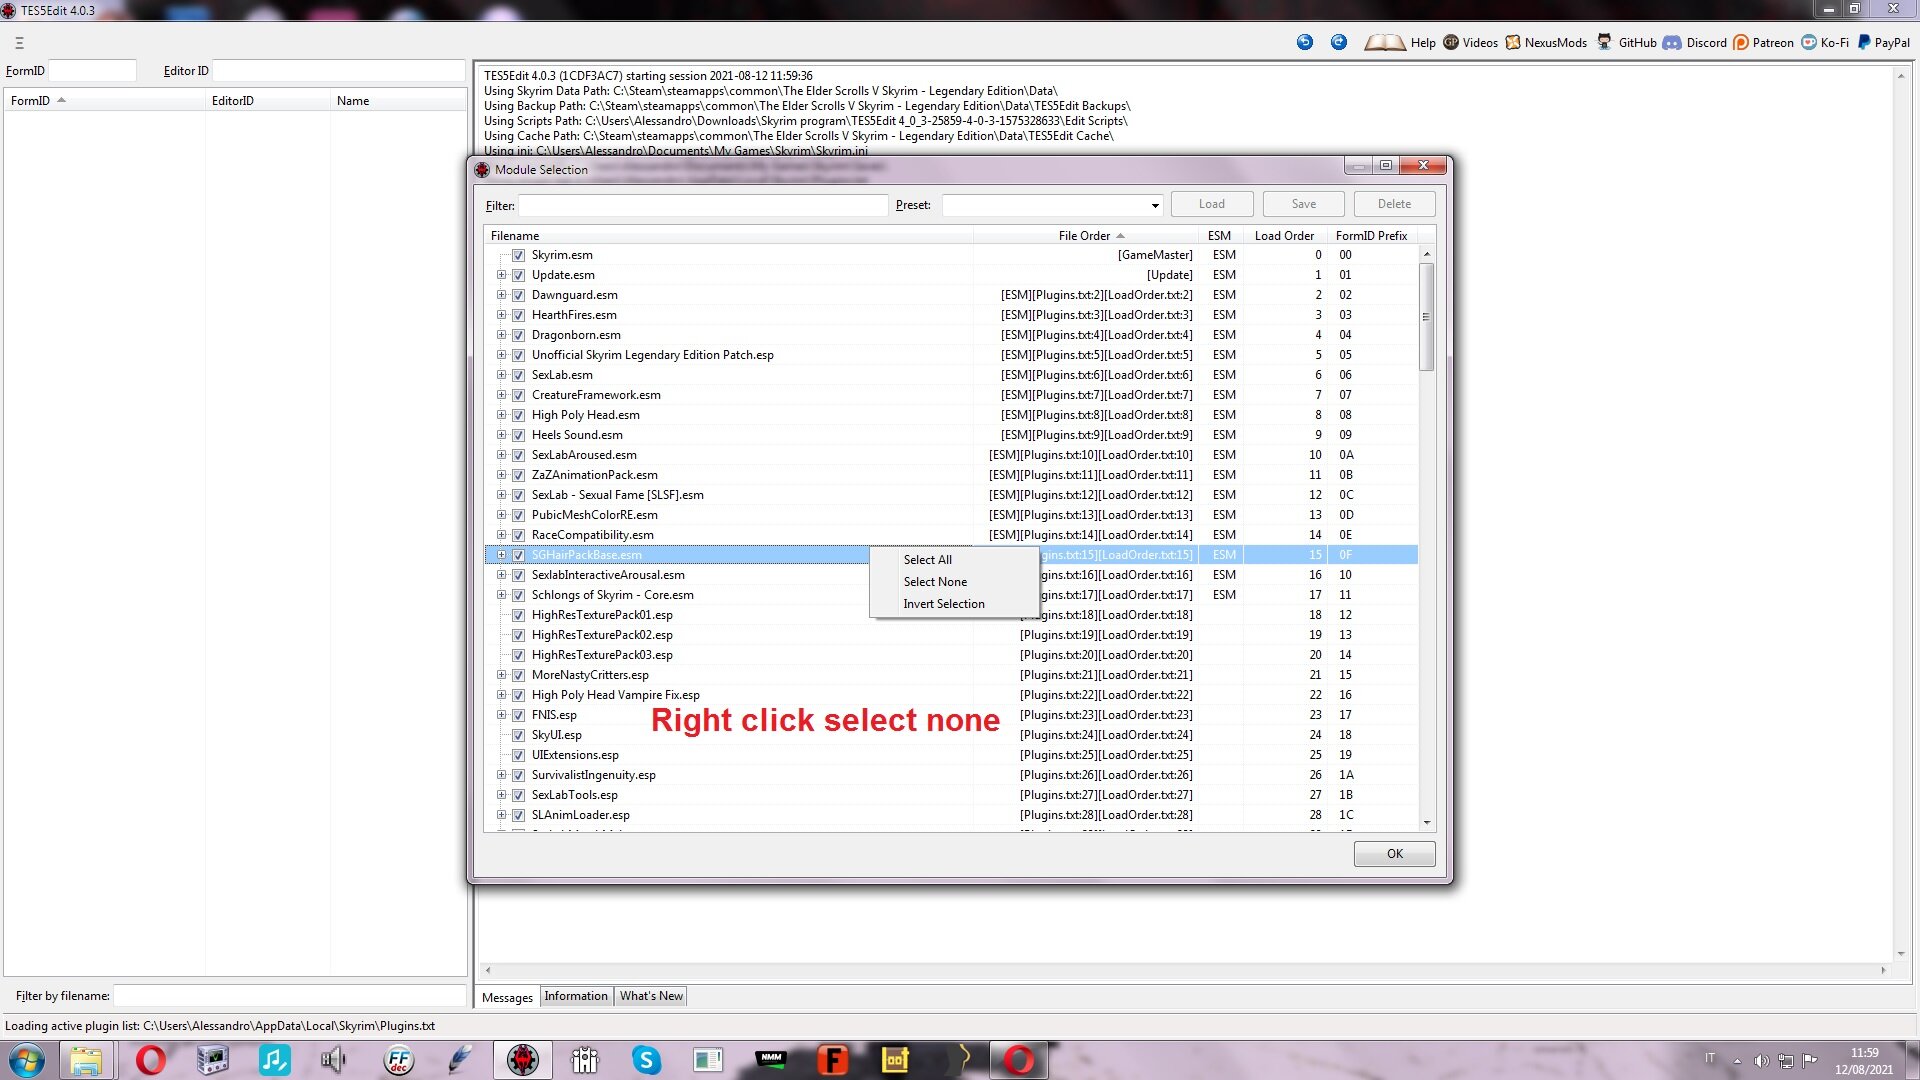Expand the CreatureFramework.esm tree node
1920x1080 pixels.
[501, 395]
